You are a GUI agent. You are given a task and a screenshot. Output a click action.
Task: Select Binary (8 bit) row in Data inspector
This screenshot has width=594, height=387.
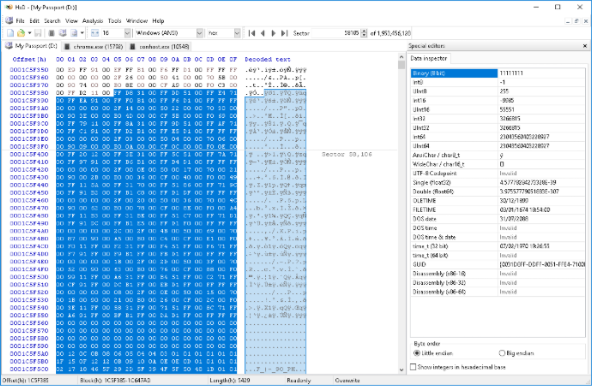pyautogui.click(x=498, y=73)
